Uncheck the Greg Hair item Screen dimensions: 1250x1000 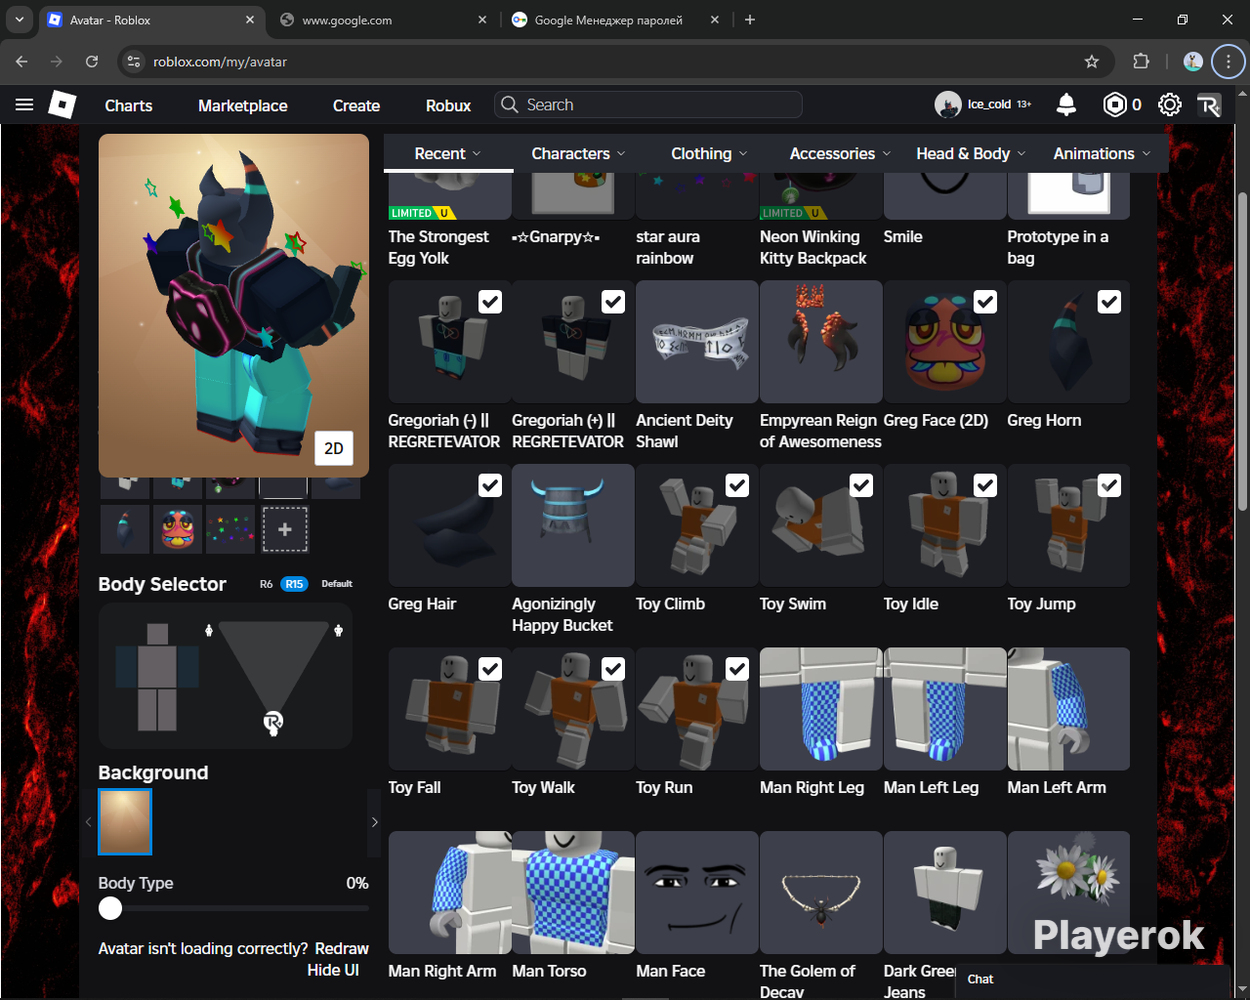click(490, 485)
